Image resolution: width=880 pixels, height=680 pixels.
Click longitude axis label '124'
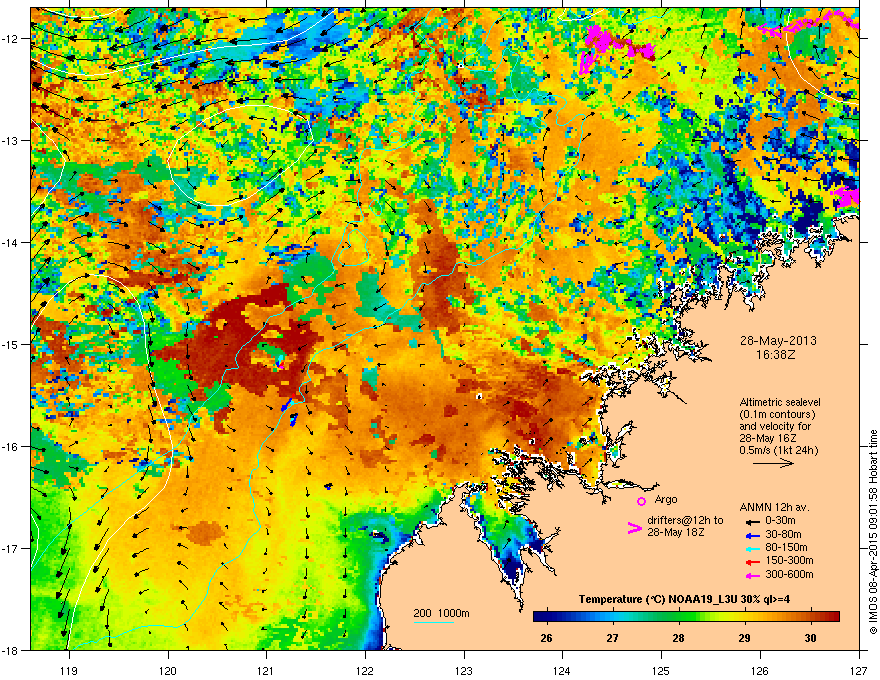562,670
